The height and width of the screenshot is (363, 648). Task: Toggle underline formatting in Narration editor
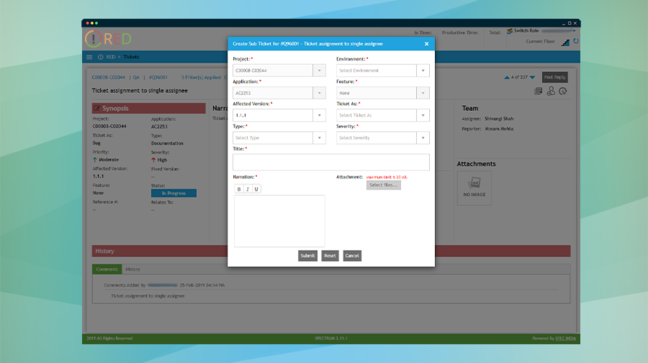click(x=256, y=189)
